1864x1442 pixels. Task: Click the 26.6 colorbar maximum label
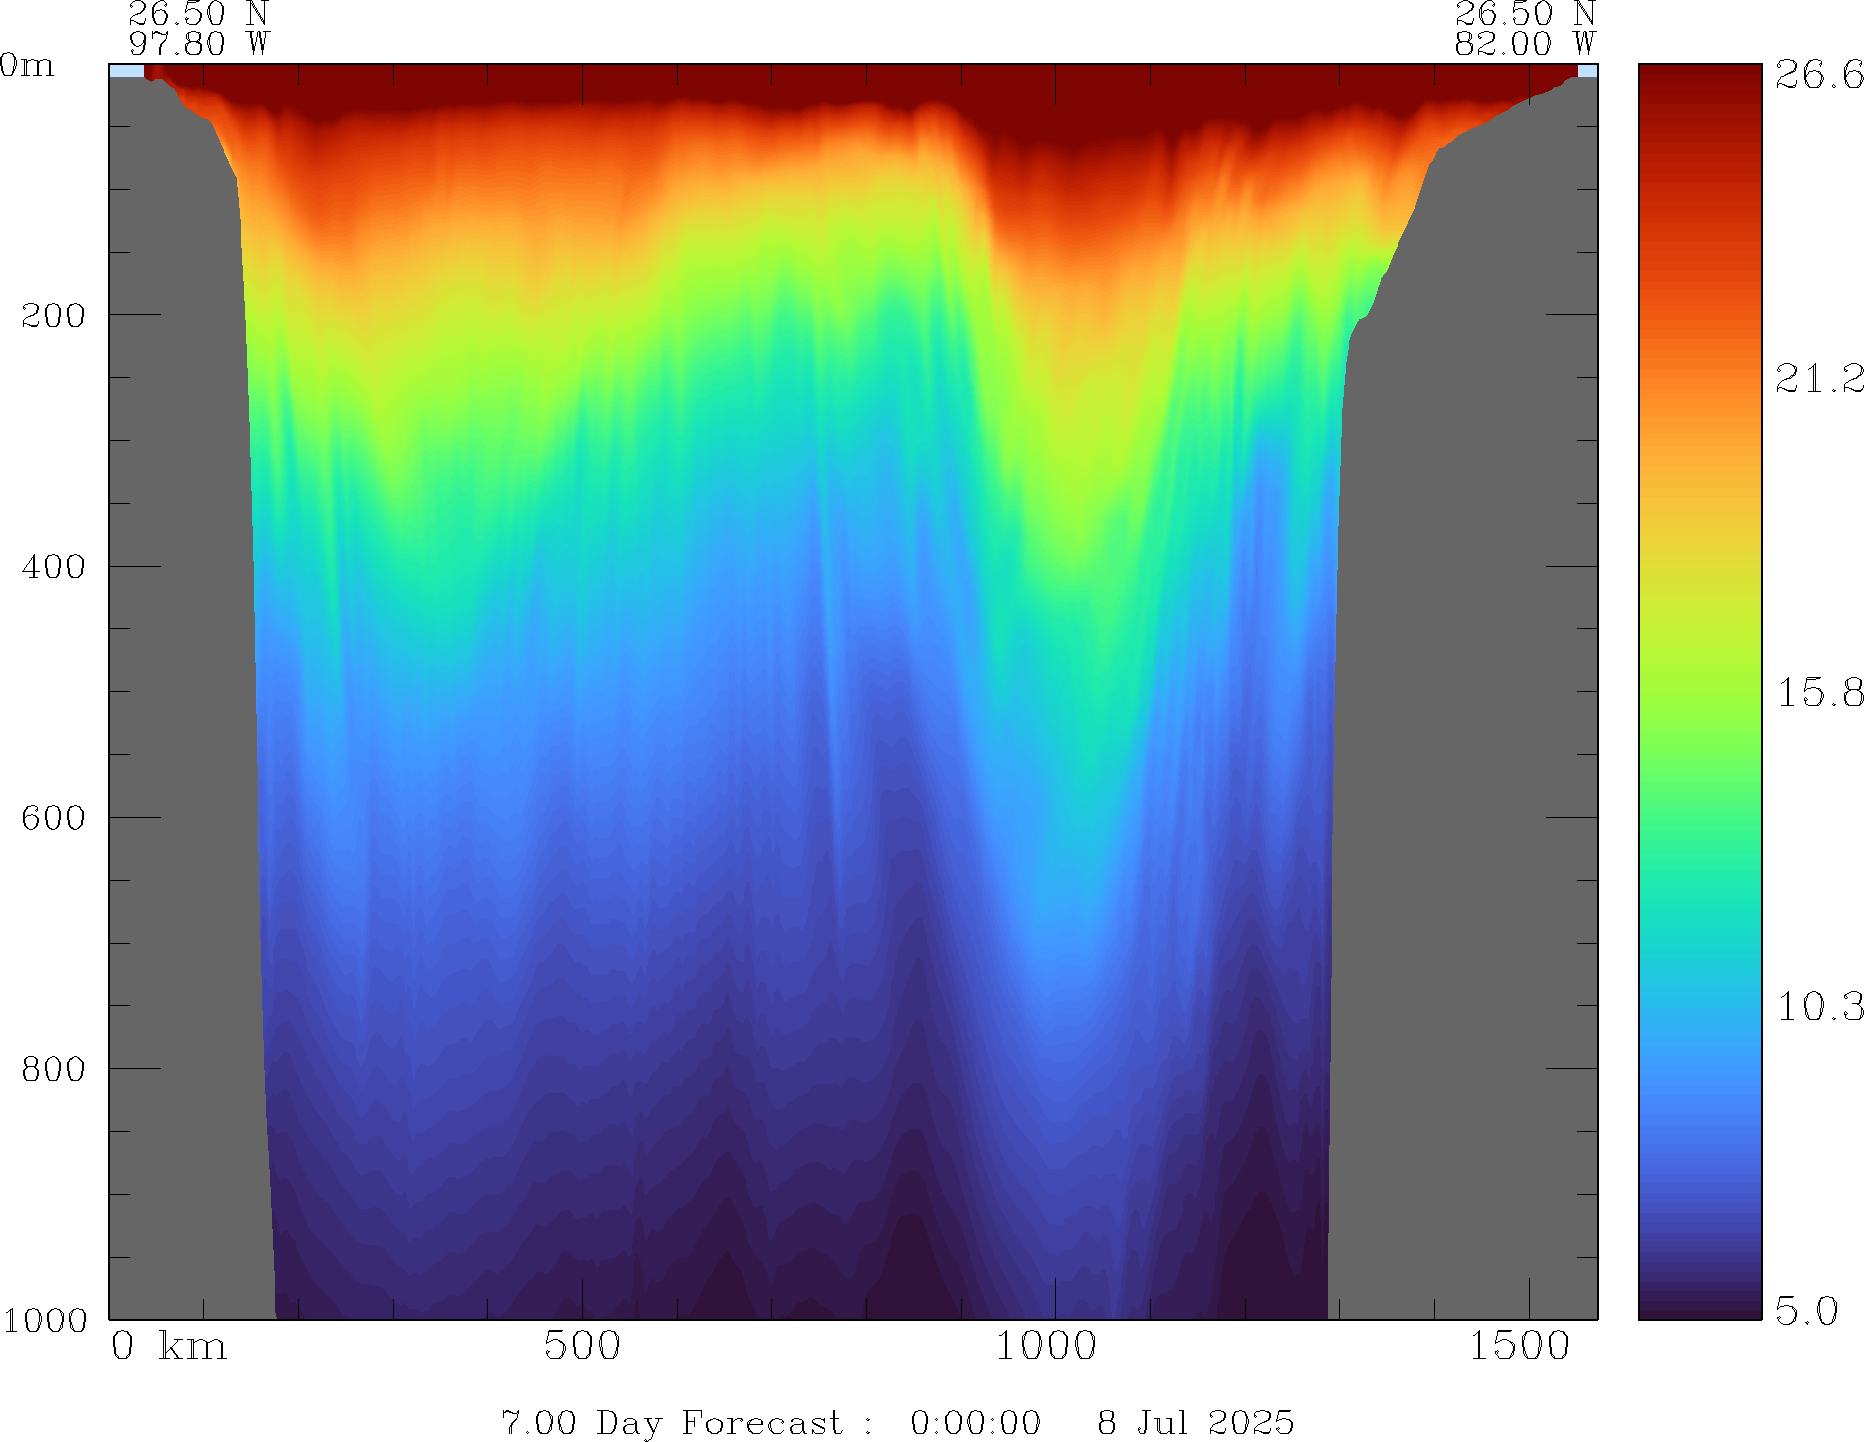tap(1819, 75)
